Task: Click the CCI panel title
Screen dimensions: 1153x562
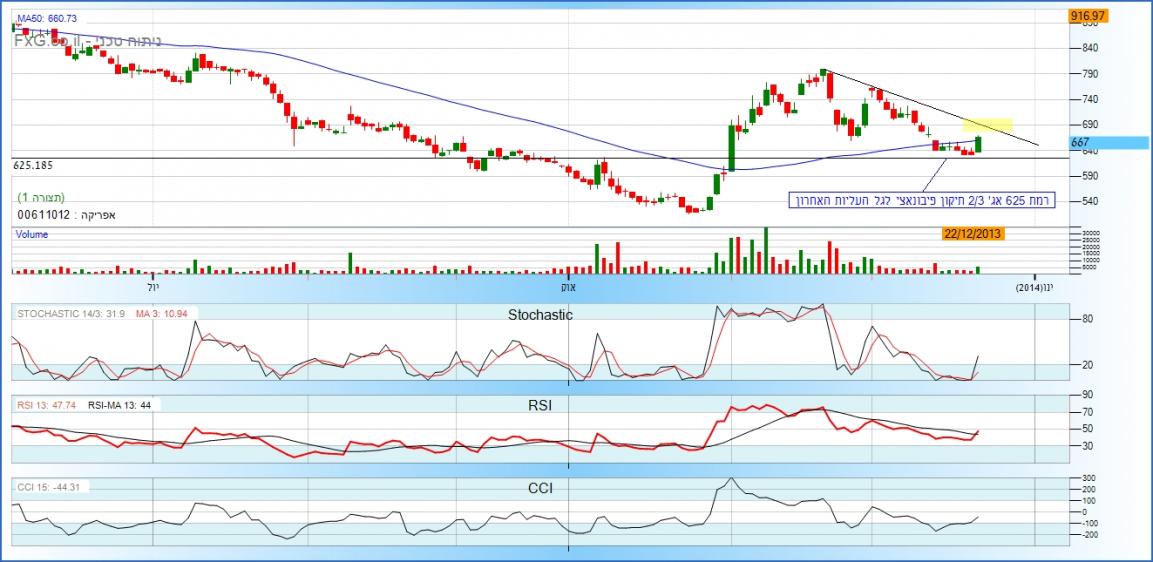Action: [540, 488]
